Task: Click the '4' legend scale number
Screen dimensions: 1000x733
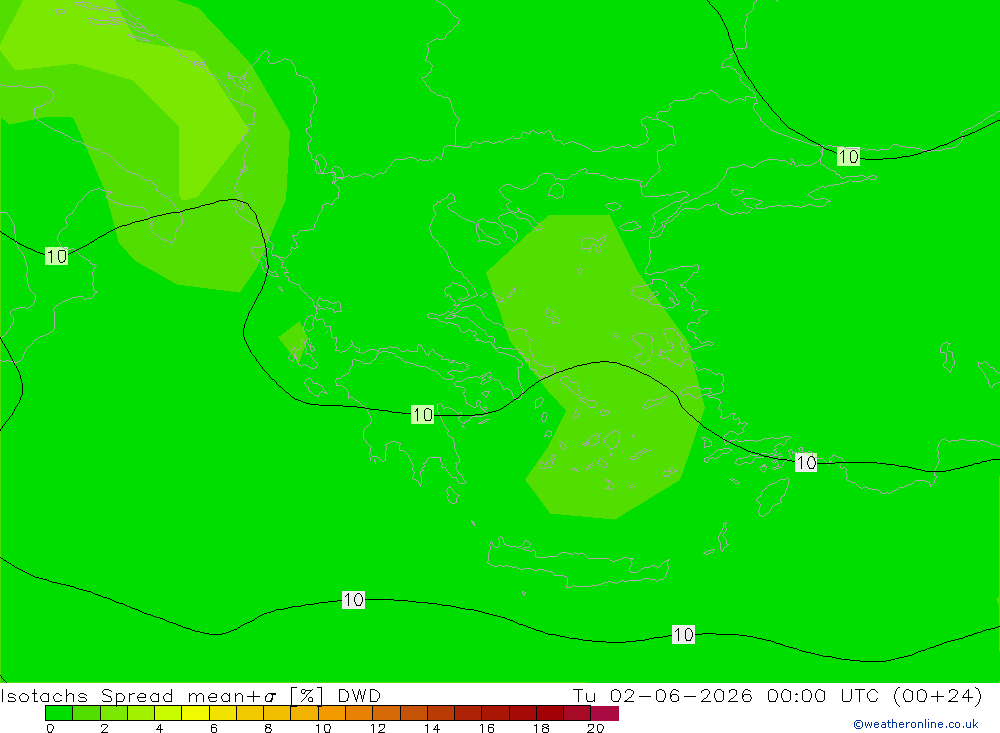Action: tap(159, 728)
